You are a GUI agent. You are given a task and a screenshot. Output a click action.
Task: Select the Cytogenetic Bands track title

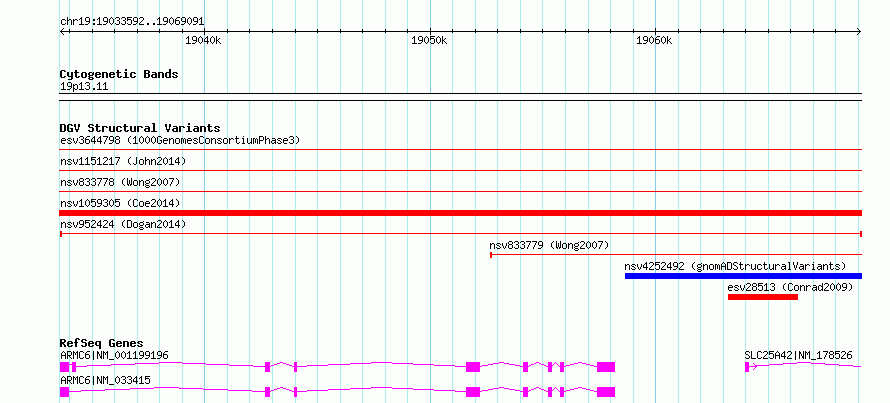119,74
